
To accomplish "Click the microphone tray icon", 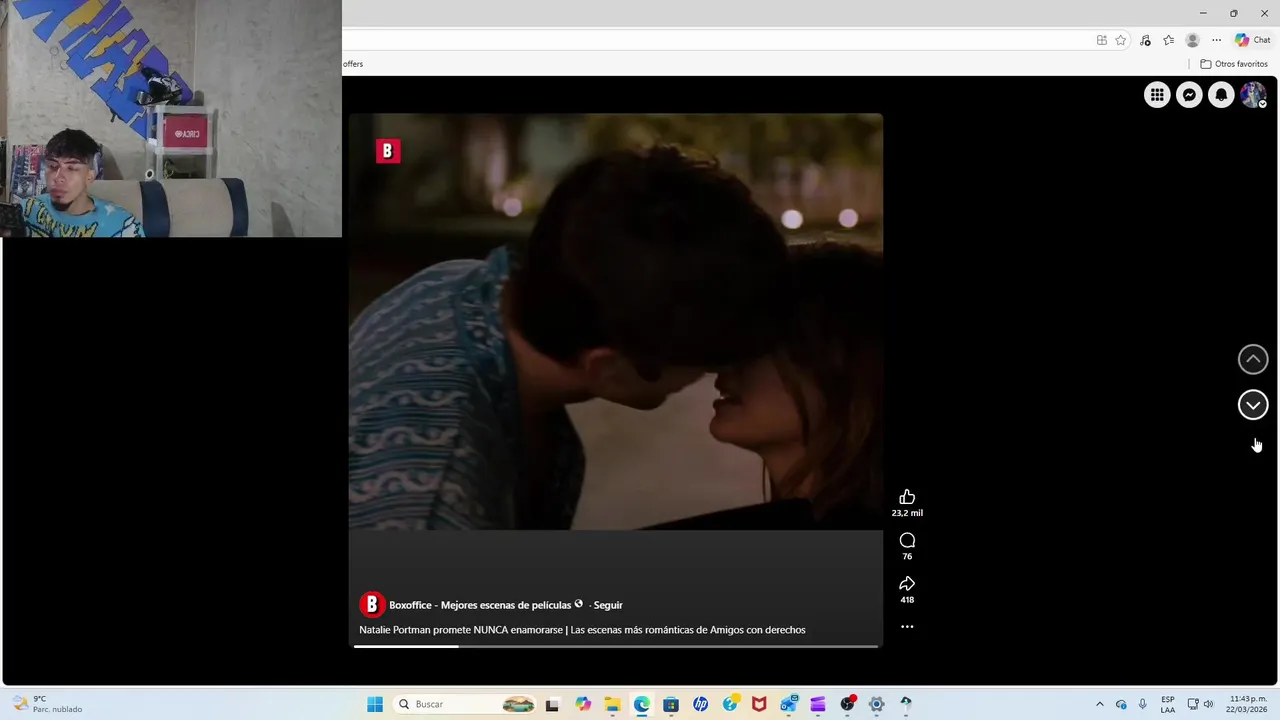I will (1143, 704).
